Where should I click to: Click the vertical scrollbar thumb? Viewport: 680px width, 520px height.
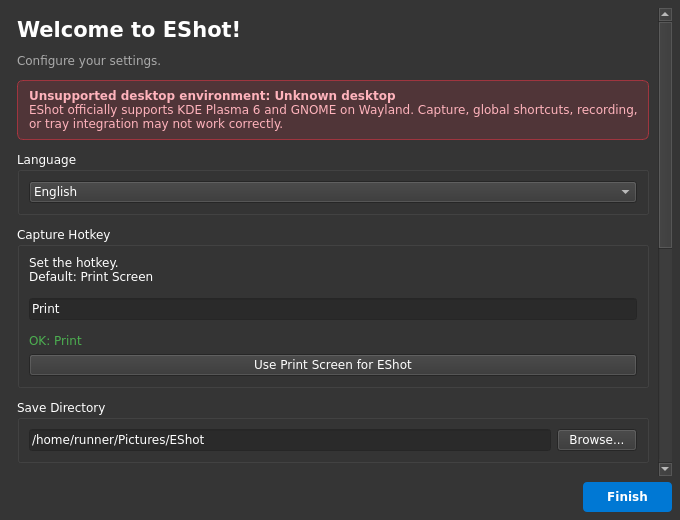pos(665,135)
